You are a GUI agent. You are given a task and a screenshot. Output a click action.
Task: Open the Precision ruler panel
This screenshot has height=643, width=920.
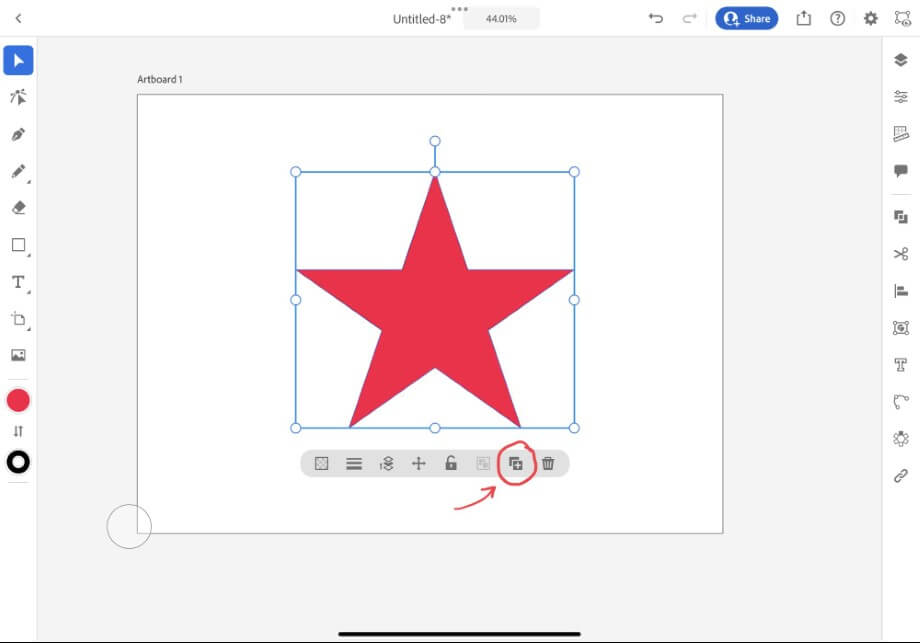[x=901, y=134]
